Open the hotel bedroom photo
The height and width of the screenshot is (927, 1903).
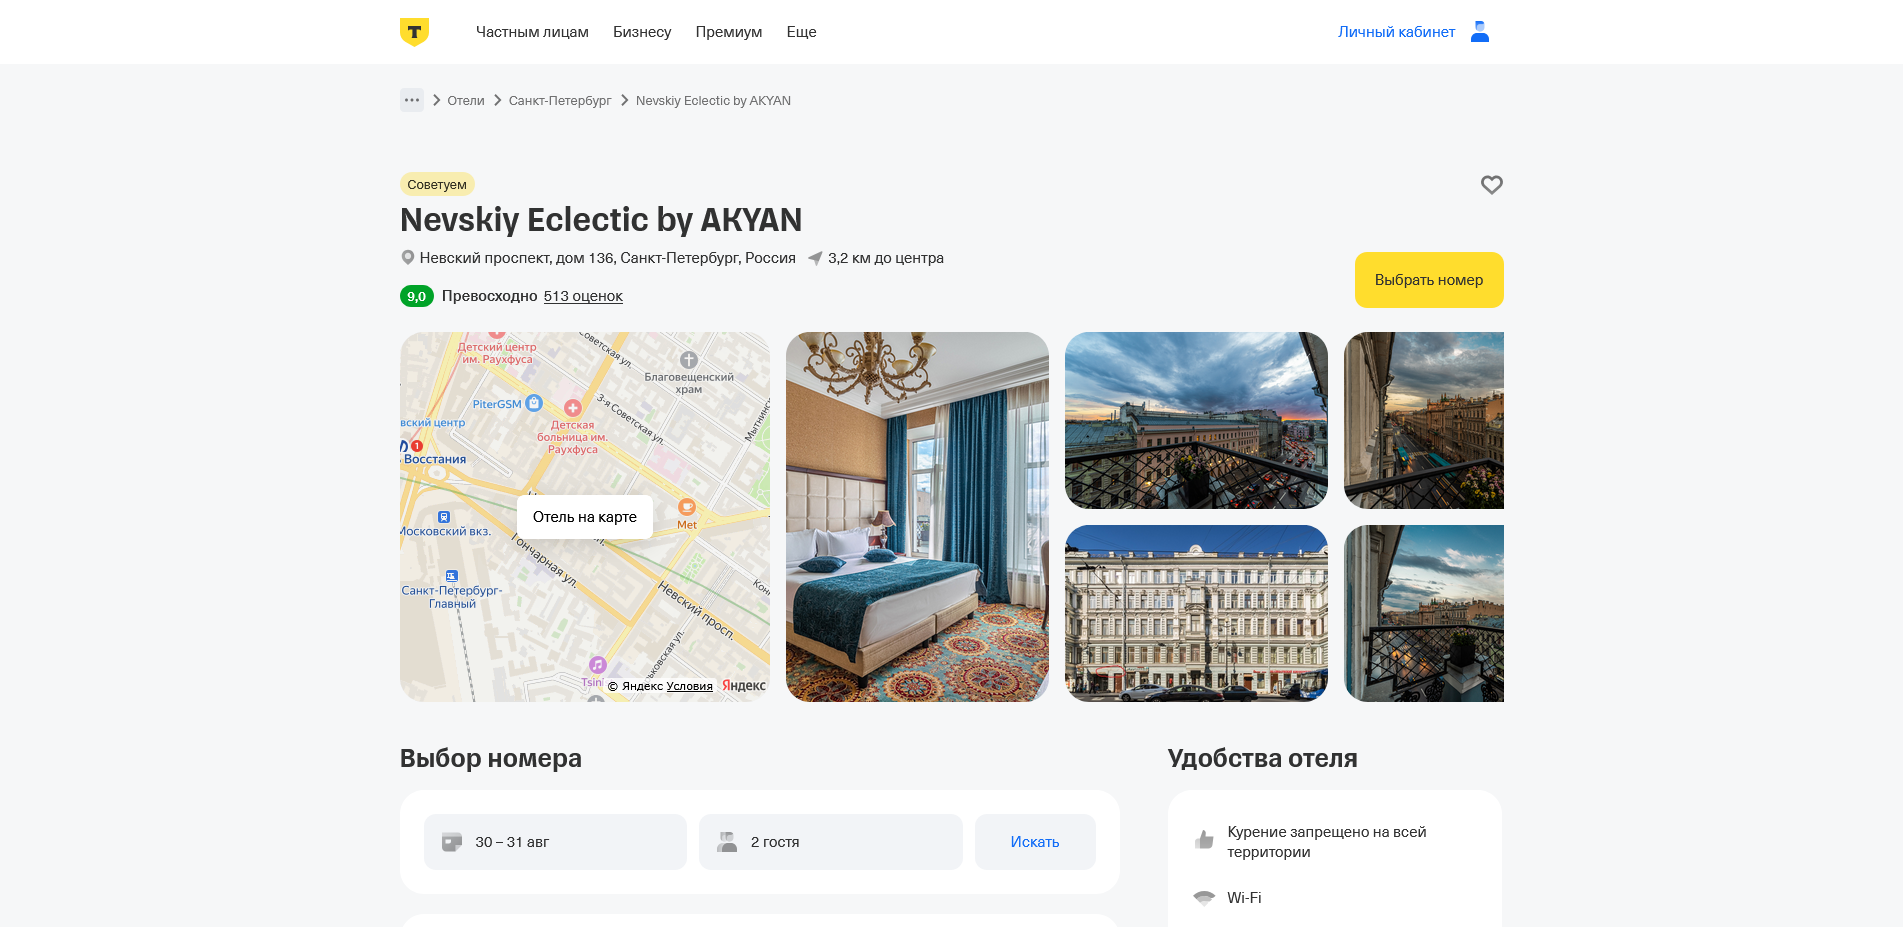[917, 517]
